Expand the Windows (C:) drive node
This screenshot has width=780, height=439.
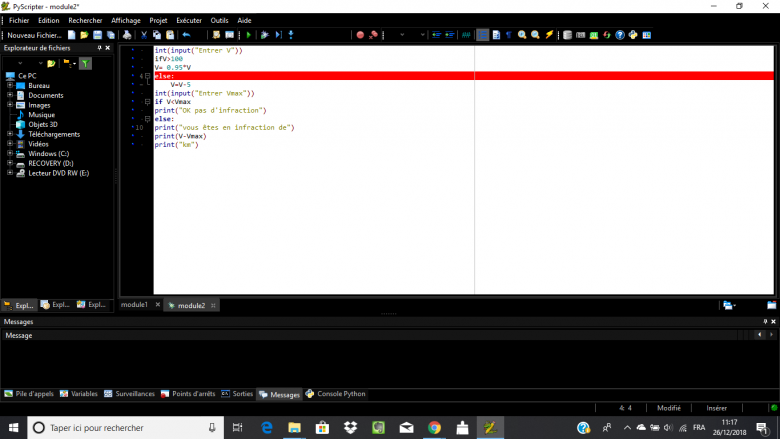click(10, 153)
